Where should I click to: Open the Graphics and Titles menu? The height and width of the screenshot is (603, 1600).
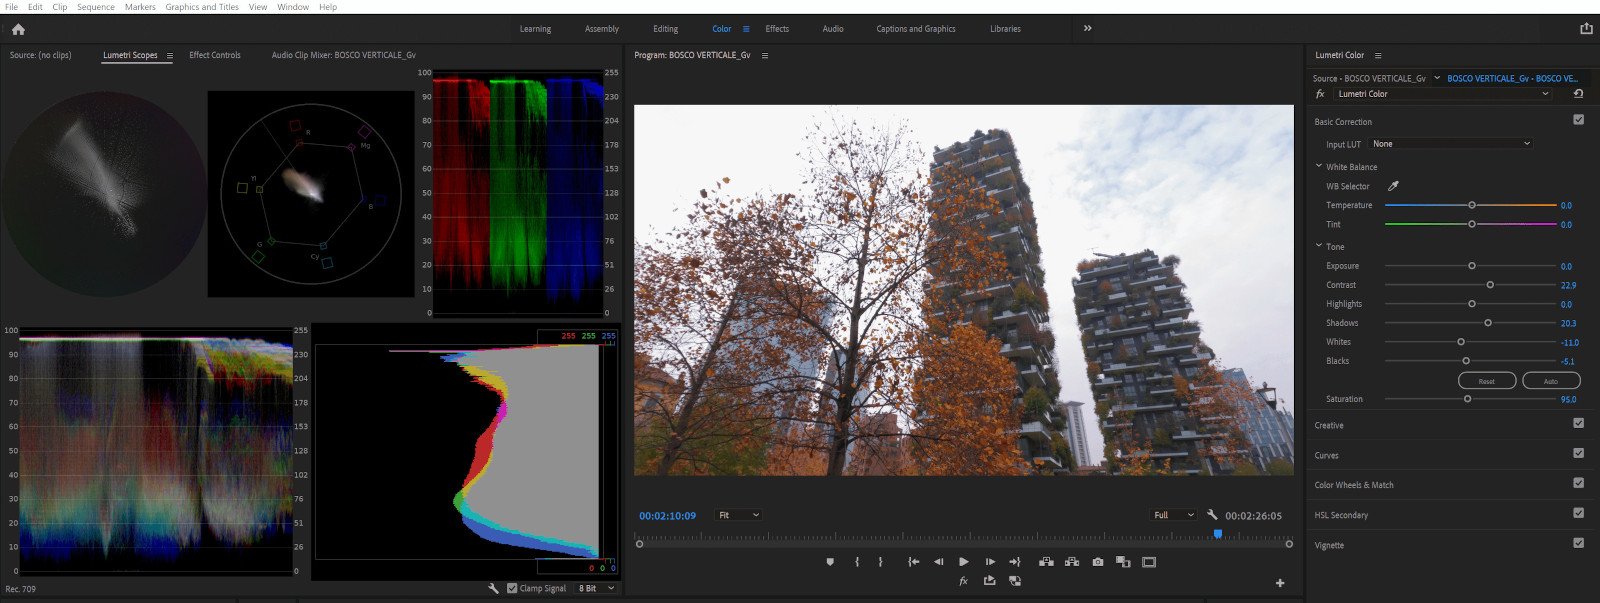click(x=202, y=7)
